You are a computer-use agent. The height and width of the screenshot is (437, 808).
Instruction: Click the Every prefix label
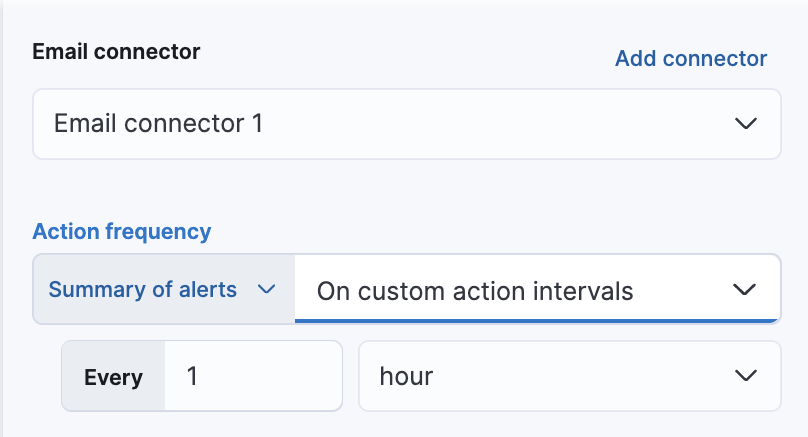coord(113,378)
